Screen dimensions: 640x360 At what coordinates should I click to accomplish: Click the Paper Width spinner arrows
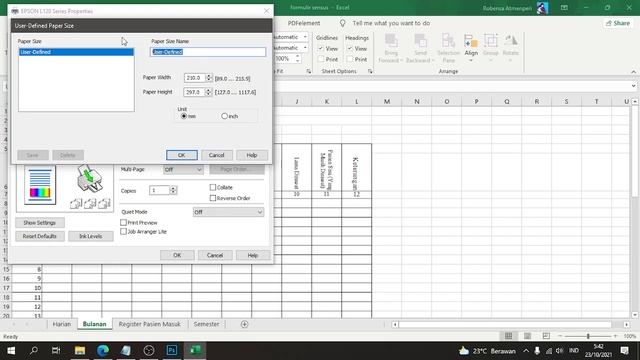[x=209, y=78]
